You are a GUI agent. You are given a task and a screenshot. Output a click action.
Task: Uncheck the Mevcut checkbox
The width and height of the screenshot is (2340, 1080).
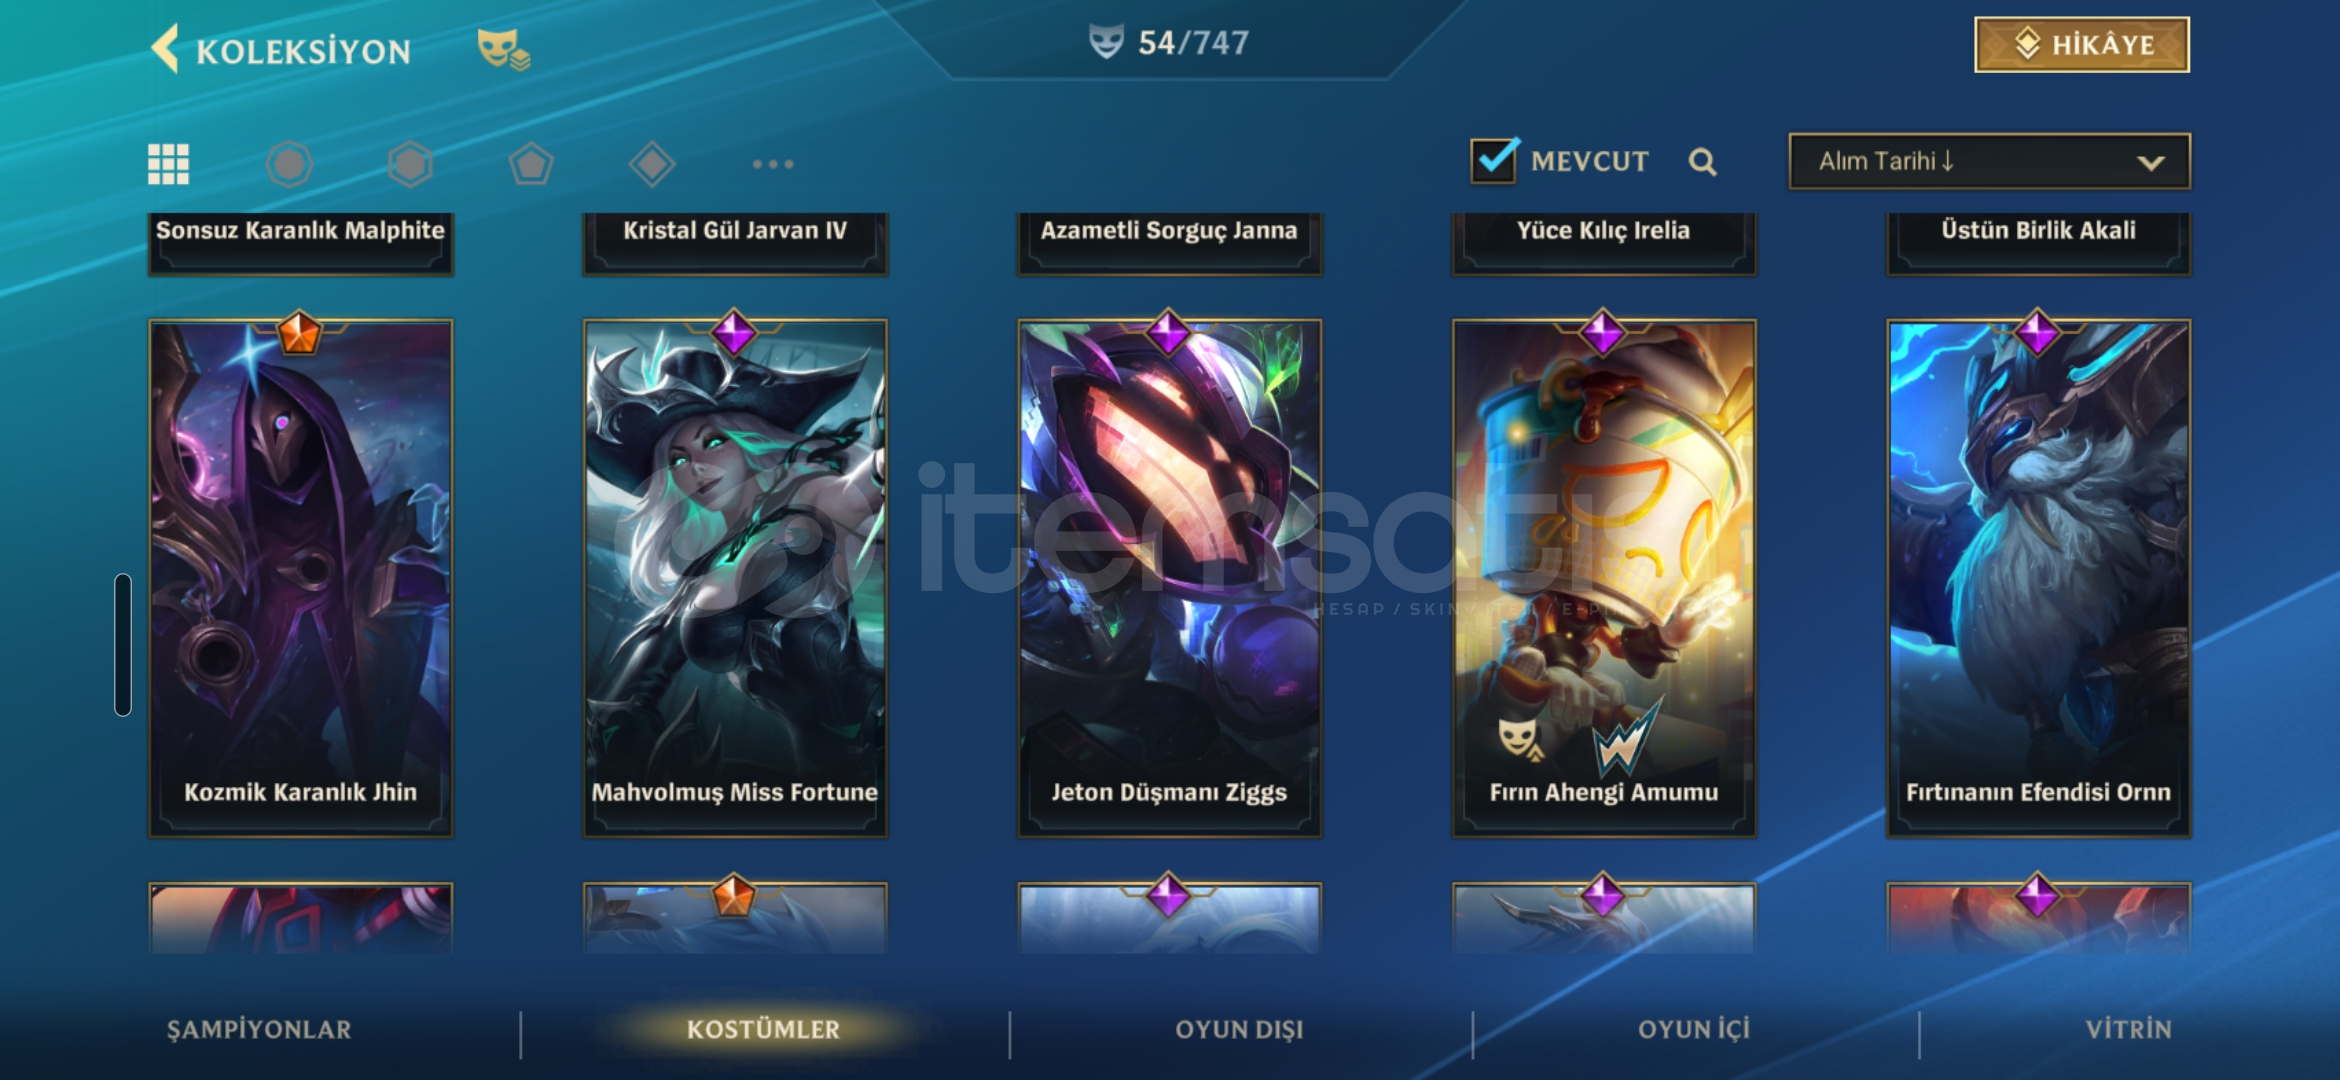tap(1495, 160)
